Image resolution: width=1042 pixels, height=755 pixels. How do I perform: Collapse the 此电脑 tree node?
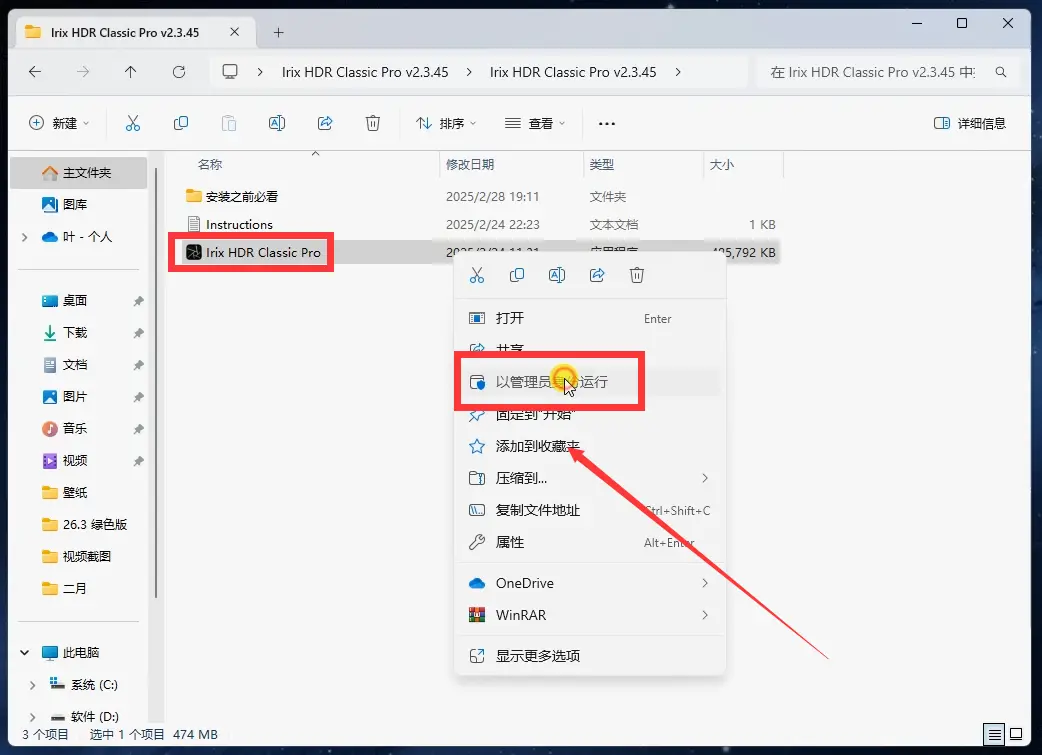25,653
